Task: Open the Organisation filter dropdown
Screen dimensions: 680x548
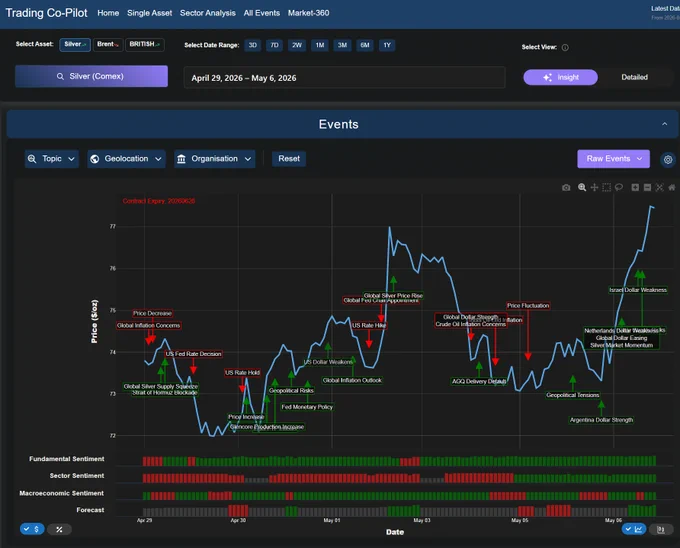Action: pyautogui.click(x=215, y=159)
